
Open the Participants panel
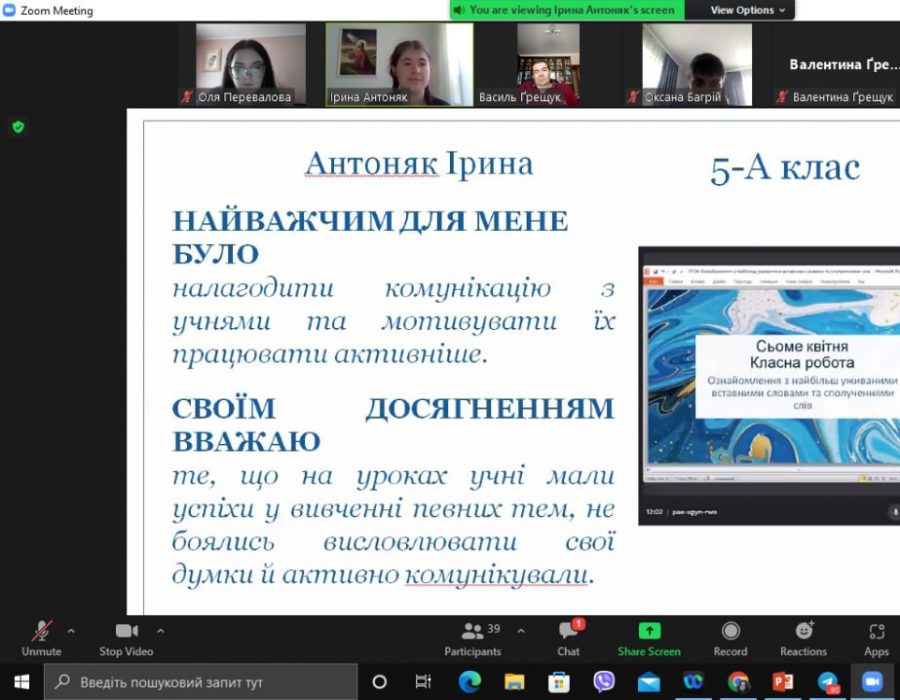pos(474,636)
